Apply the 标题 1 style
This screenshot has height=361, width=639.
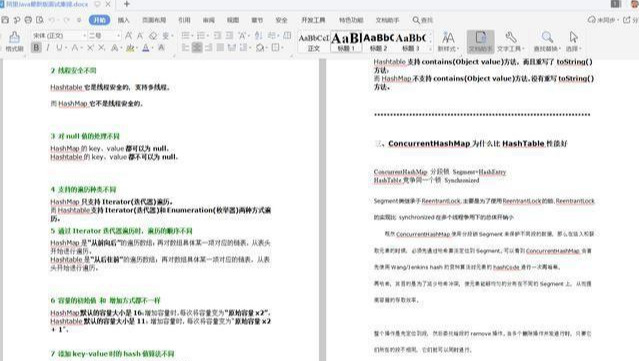coord(346,42)
